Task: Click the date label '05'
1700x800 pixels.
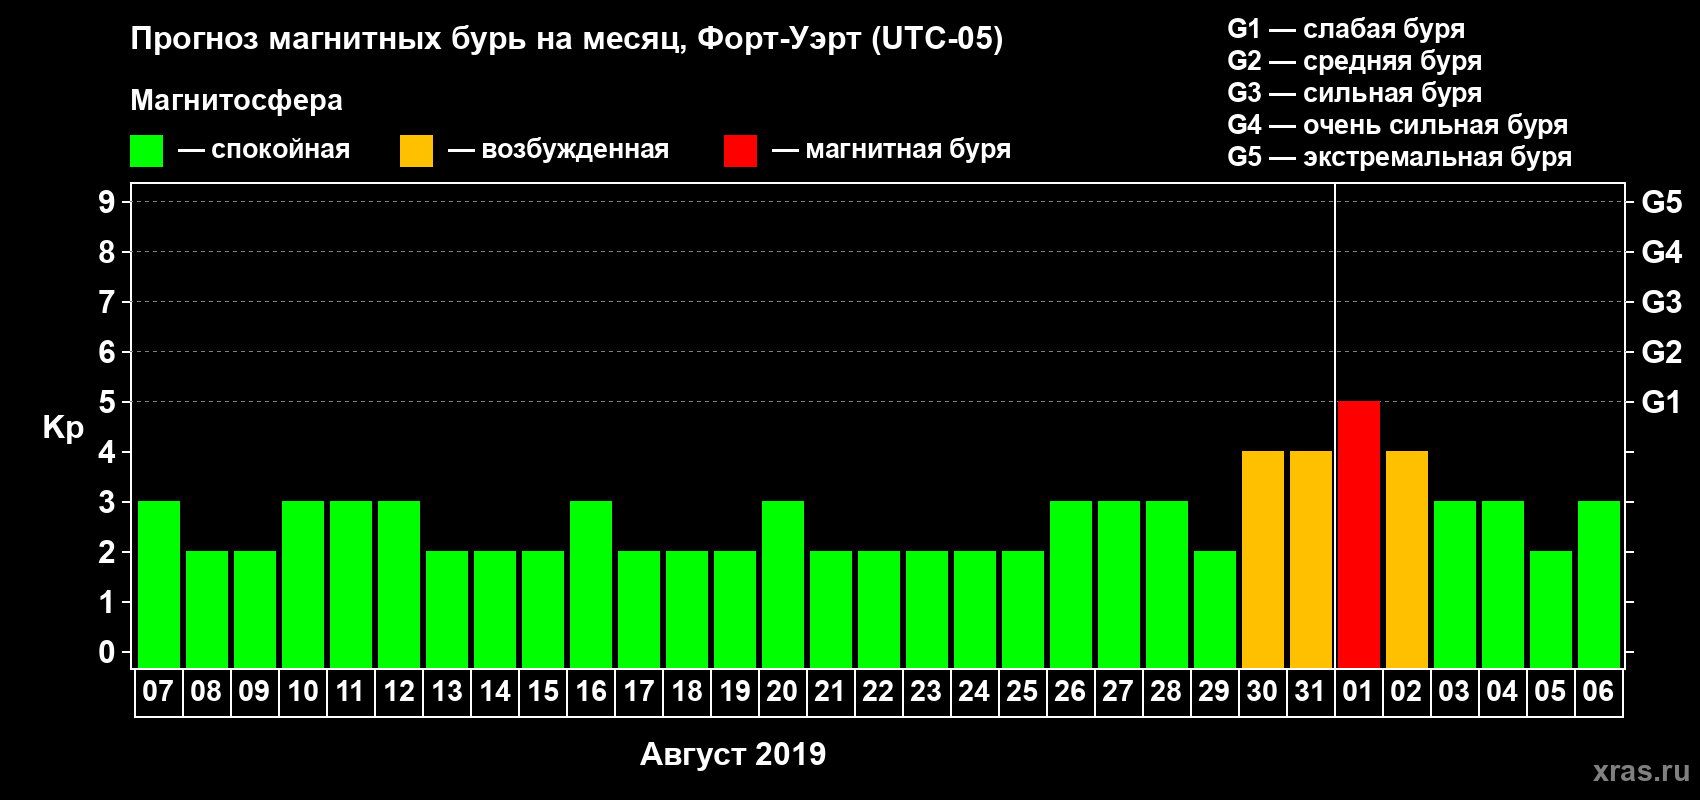Action: point(1550,691)
